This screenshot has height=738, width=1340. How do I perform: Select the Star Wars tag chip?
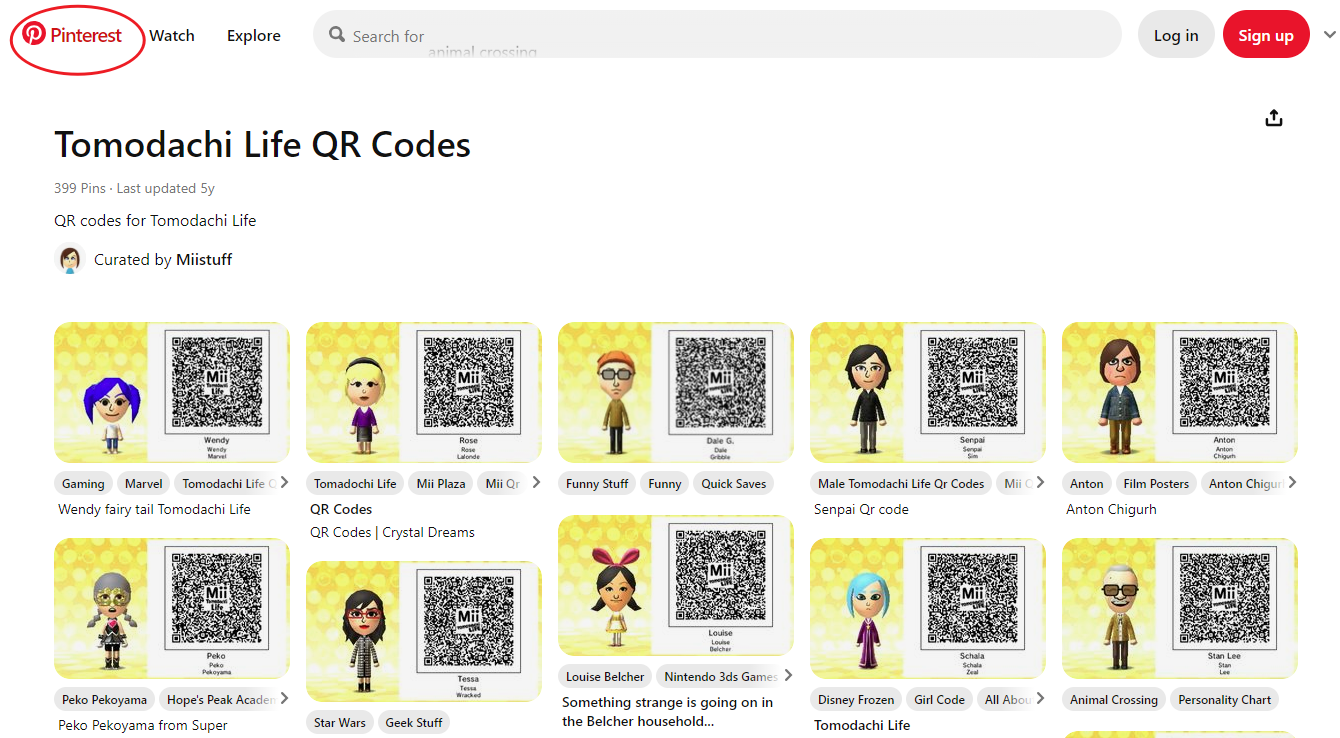point(340,723)
